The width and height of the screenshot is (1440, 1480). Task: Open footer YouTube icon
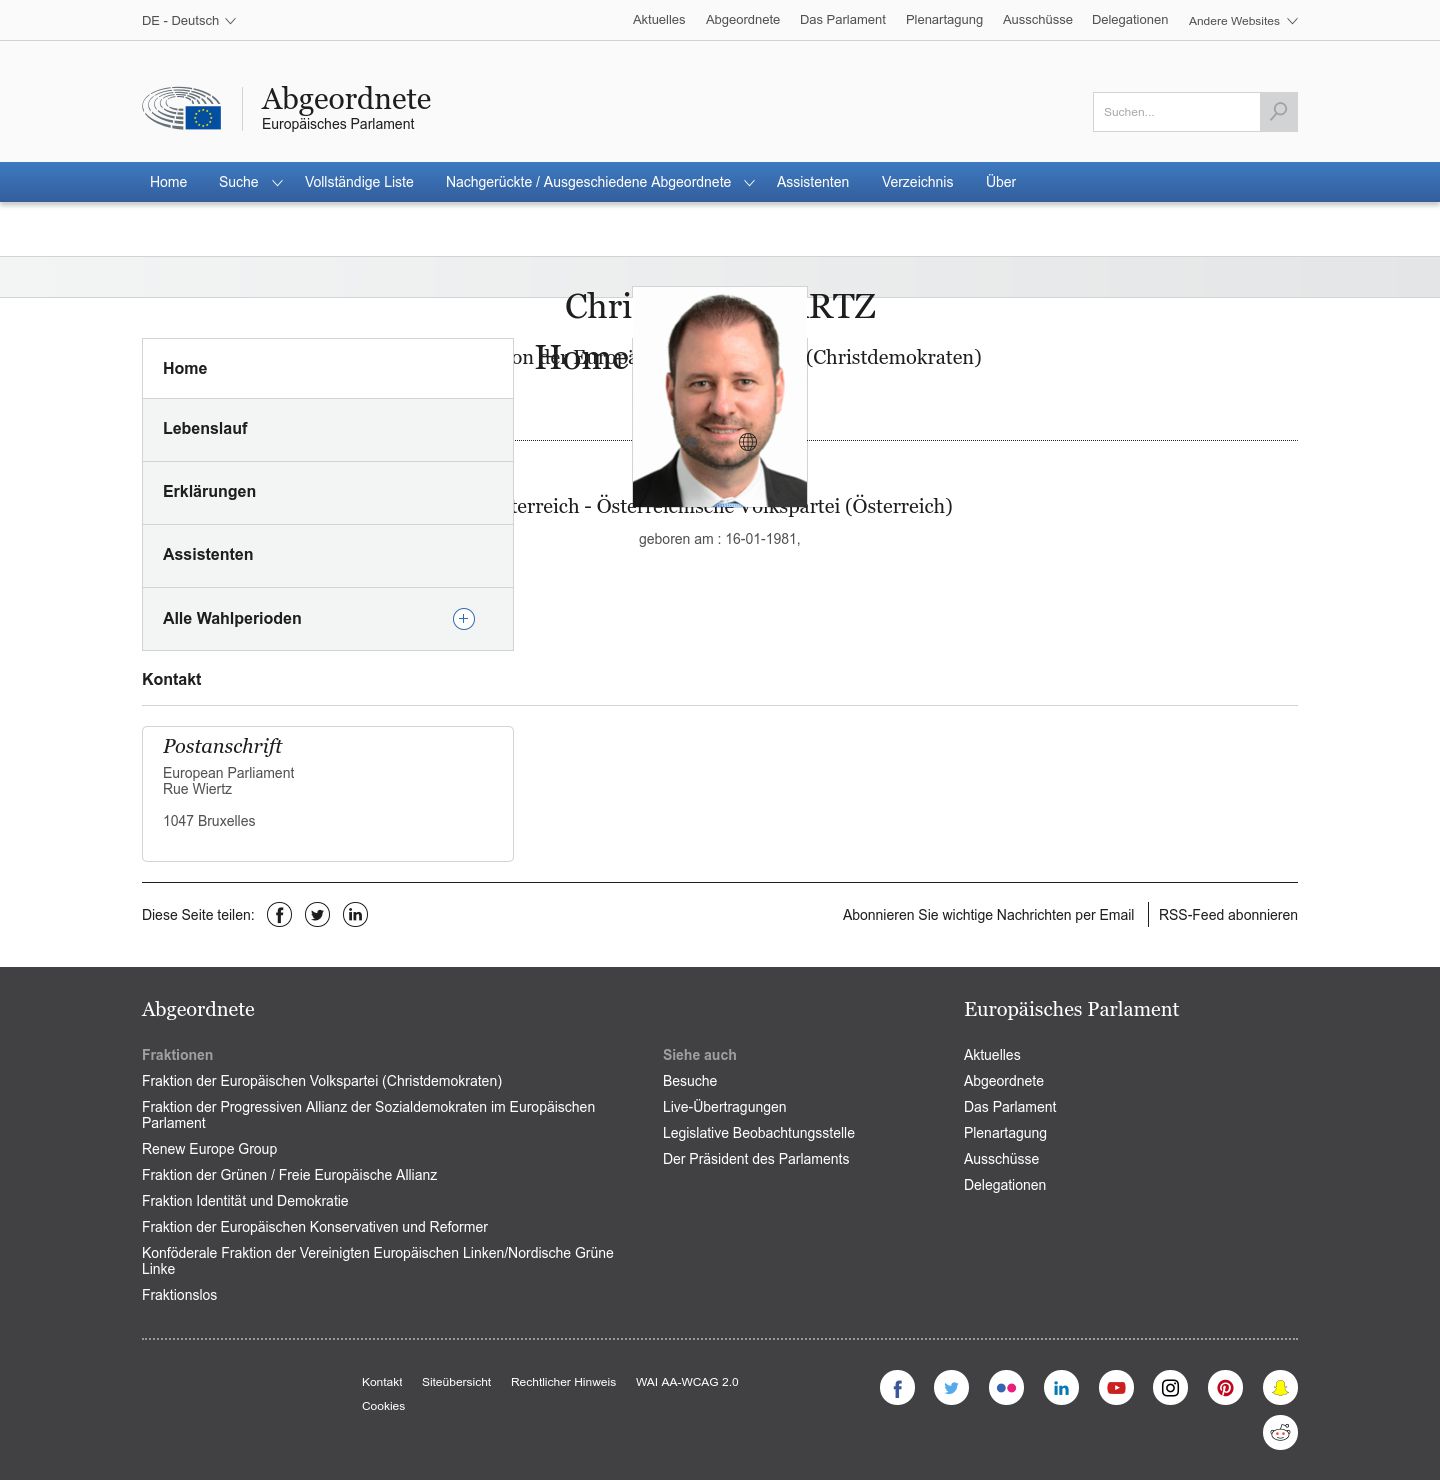pyautogui.click(x=1116, y=1388)
